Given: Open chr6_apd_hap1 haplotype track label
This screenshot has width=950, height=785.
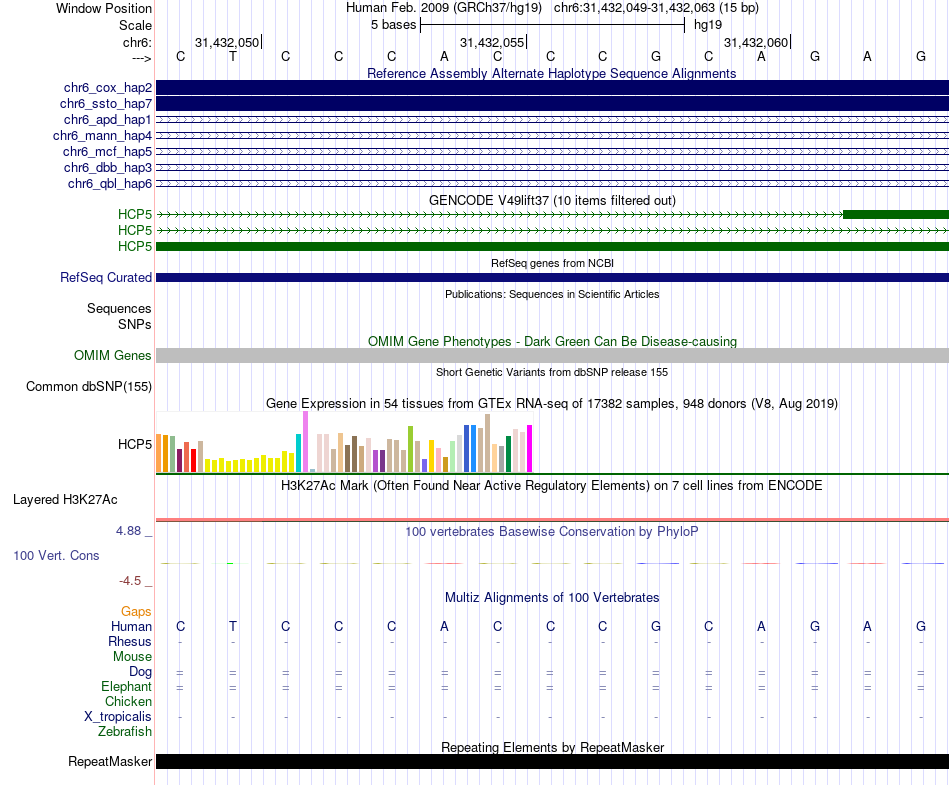Looking at the screenshot, I should (x=108, y=119).
